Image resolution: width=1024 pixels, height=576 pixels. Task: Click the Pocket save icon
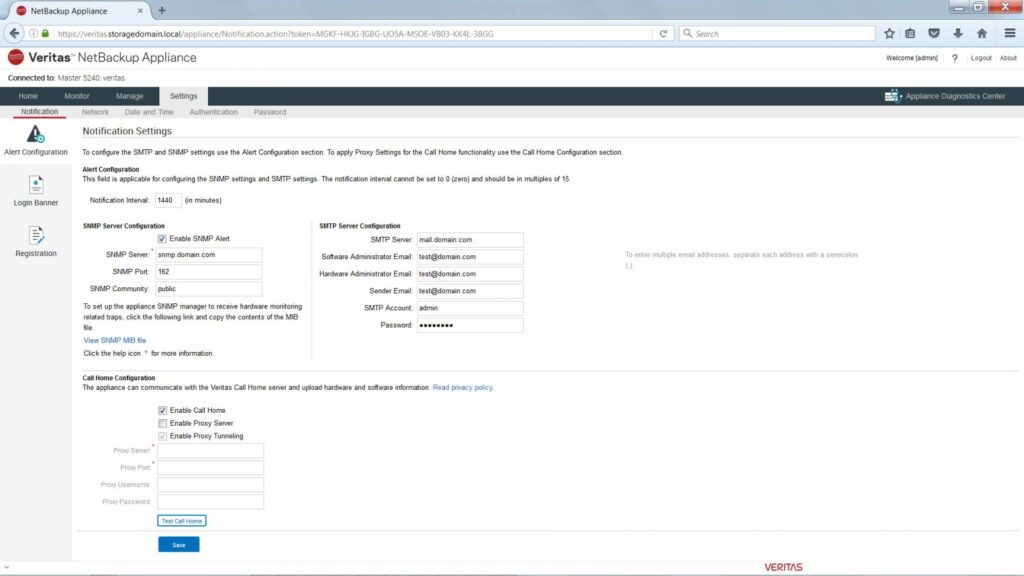934,33
